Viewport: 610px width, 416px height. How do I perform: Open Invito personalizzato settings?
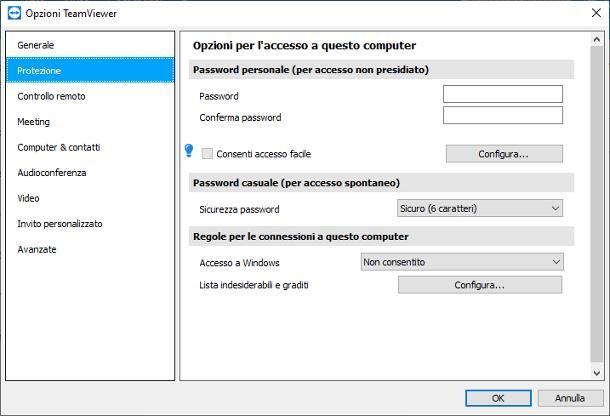point(60,224)
